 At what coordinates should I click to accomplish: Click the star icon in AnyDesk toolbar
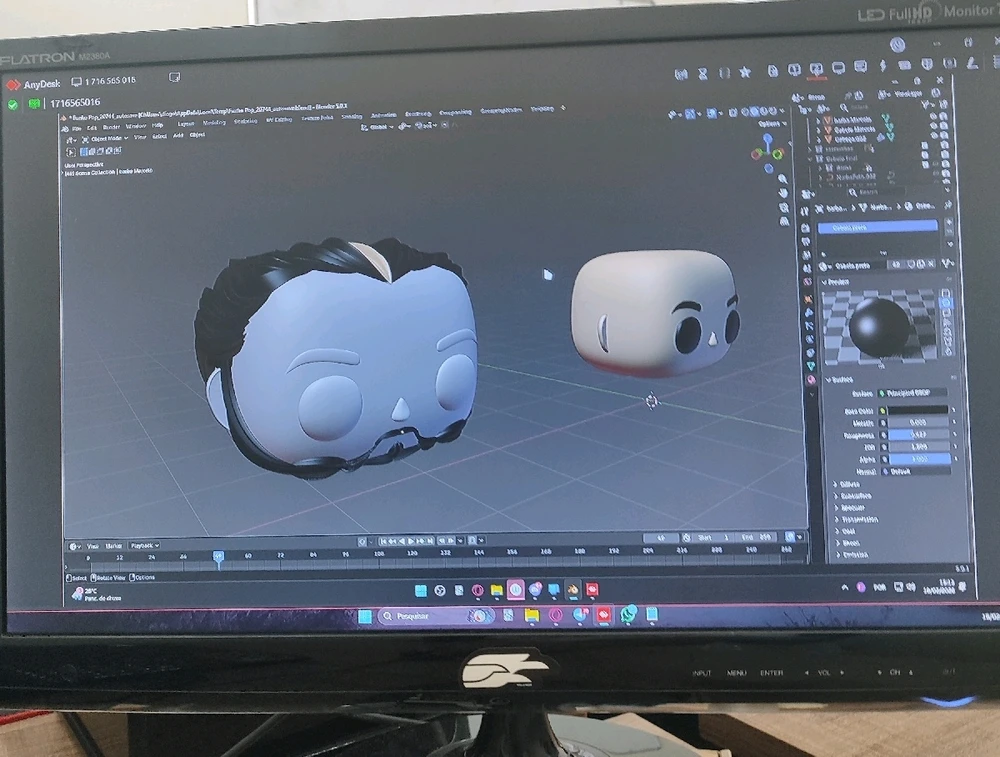(x=745, y=73)
